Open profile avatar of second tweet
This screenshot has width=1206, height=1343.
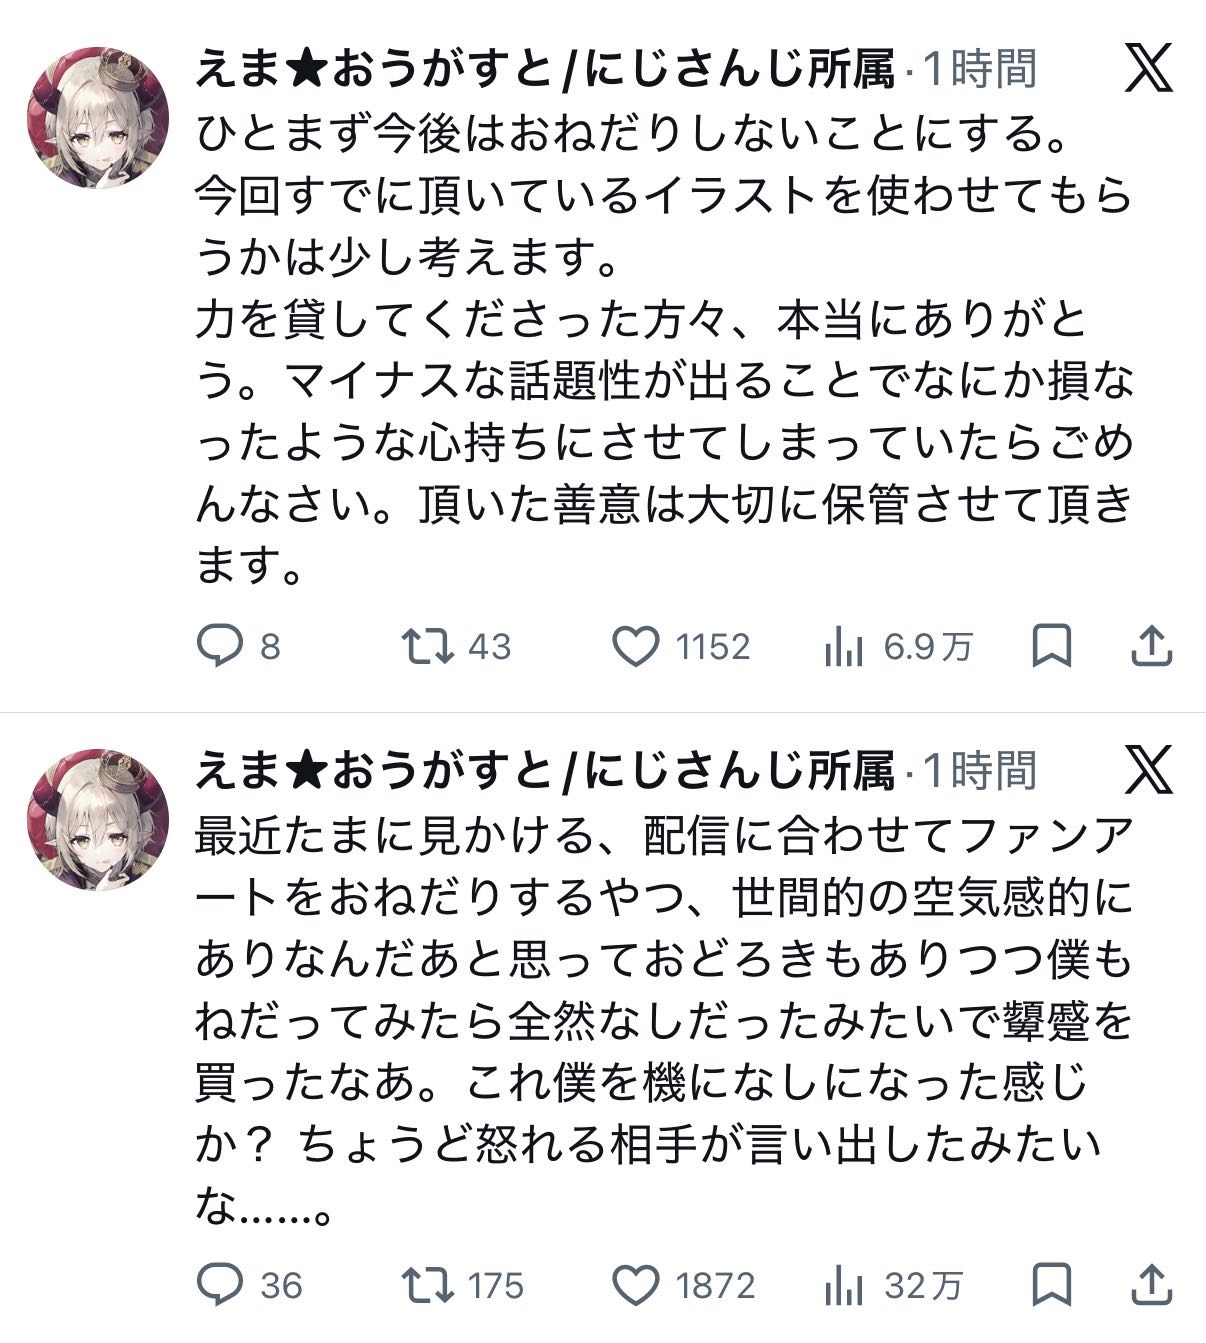[98, 819]
